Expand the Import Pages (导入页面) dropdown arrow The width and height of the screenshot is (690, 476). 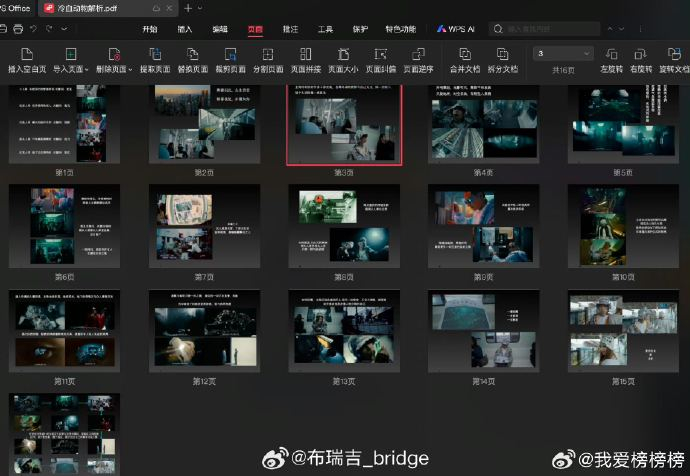coord(87,70)
